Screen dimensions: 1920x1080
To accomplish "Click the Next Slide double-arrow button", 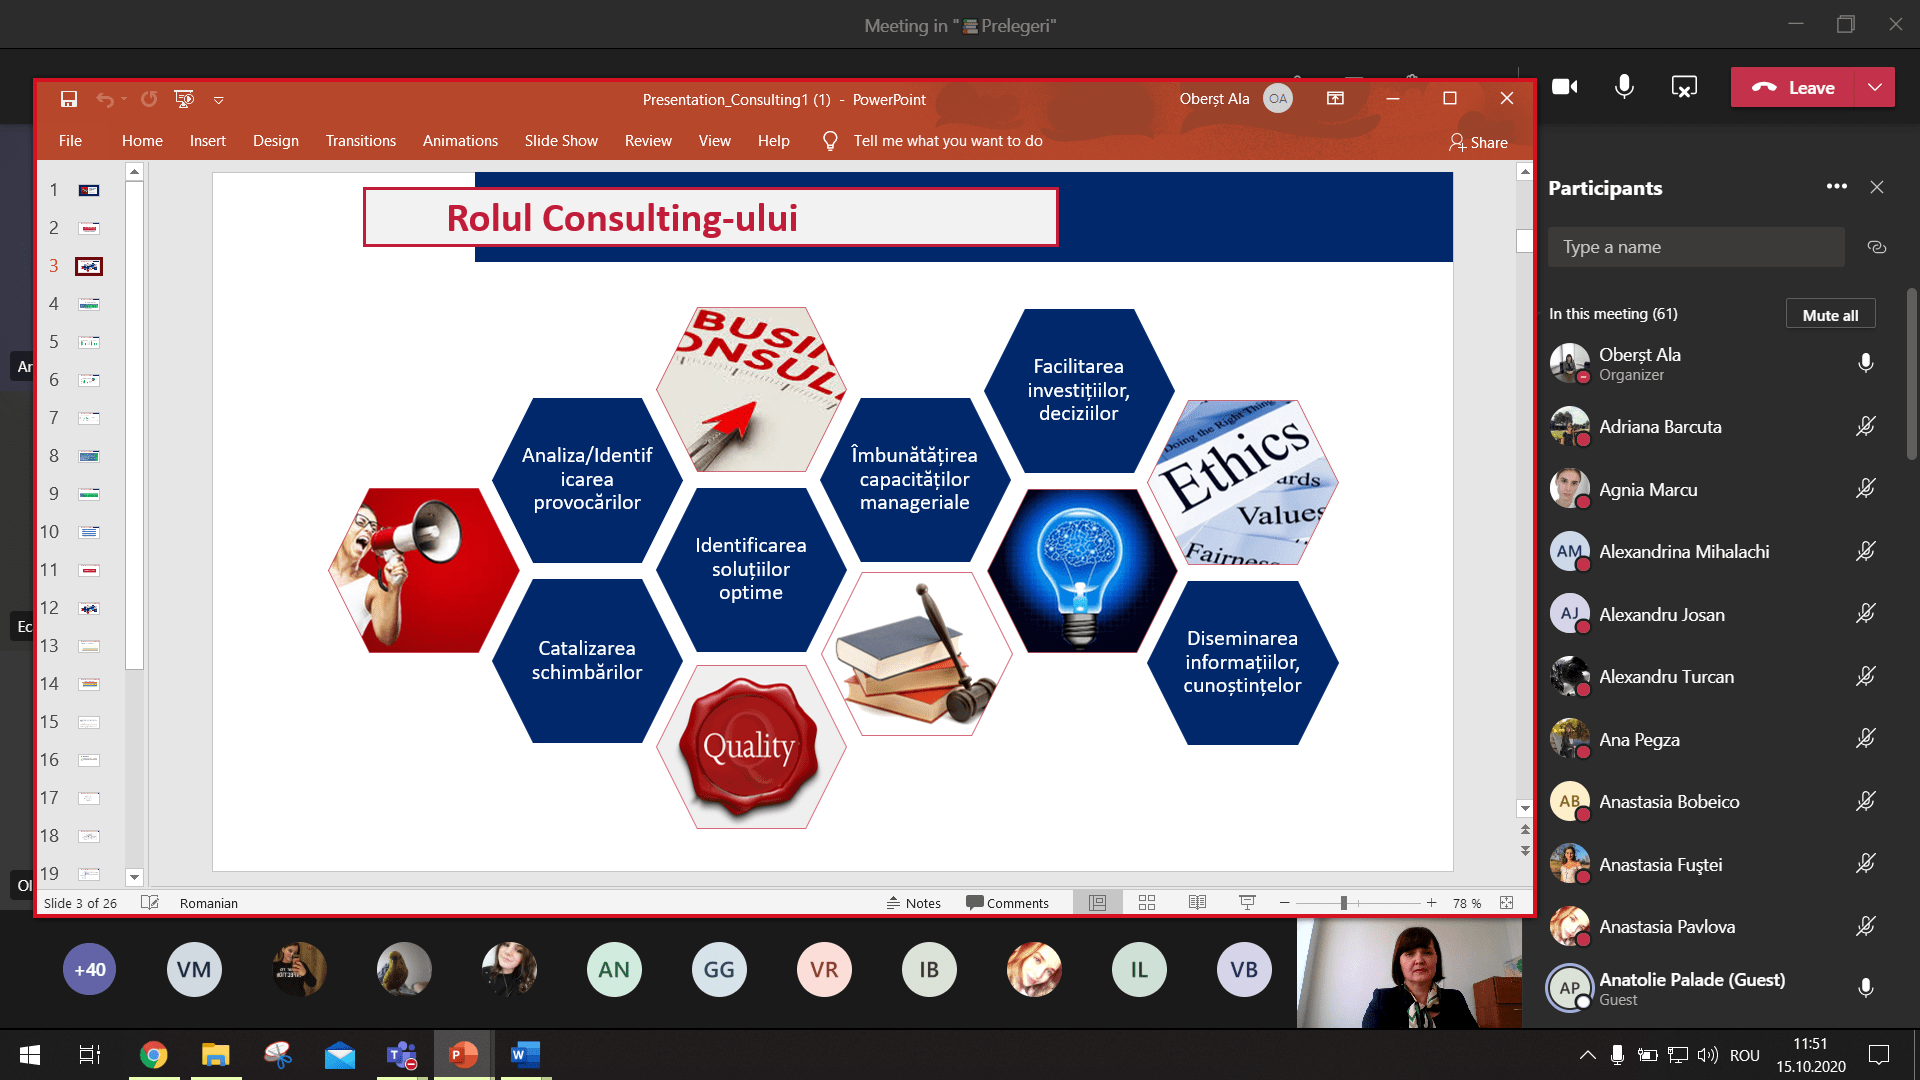I will point(1525,851).
